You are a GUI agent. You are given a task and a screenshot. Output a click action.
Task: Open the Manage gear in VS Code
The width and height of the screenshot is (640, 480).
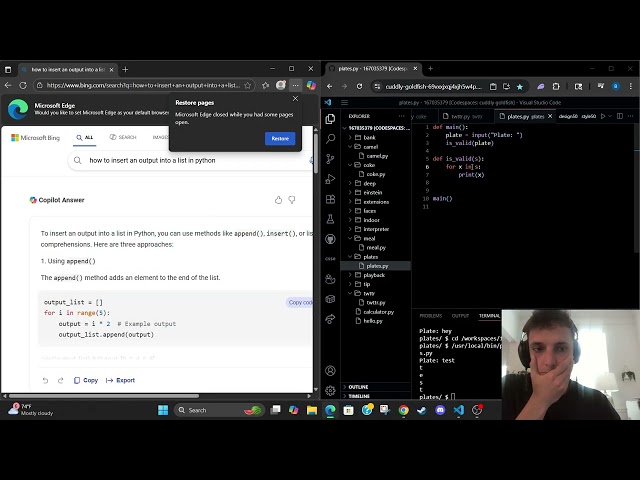click(330, 391)
